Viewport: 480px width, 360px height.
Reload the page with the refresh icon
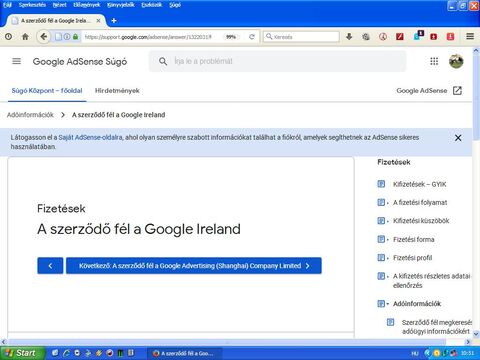(x=252, y=37)
